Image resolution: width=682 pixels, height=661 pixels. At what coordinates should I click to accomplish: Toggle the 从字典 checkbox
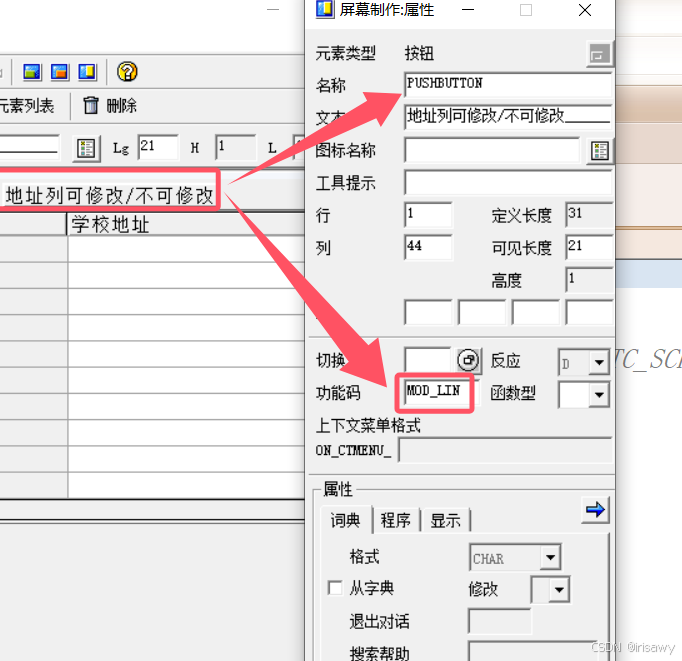point(335,588)
